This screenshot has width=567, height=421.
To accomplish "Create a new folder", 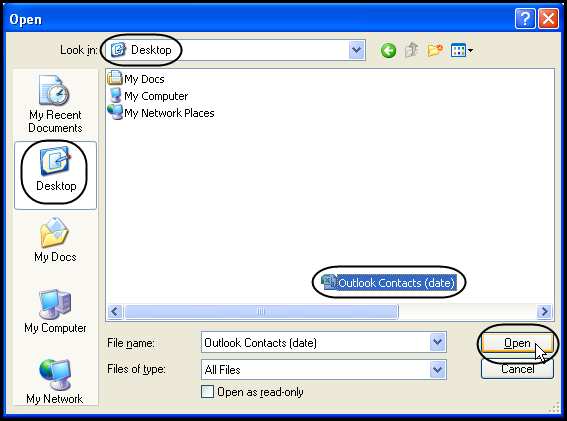I will pyautogui.click(x=435, y=50).
